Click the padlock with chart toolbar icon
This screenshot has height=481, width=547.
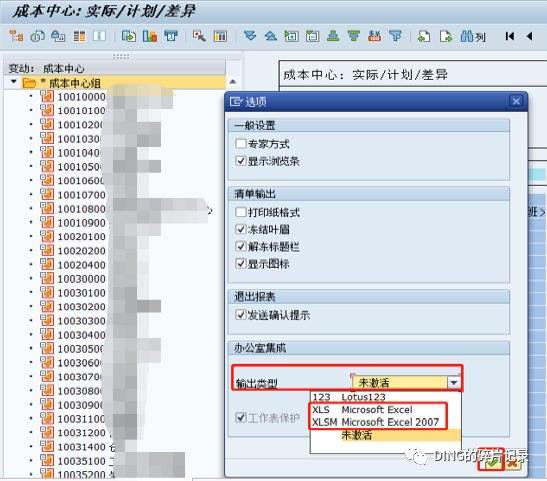tap(58, 36)
